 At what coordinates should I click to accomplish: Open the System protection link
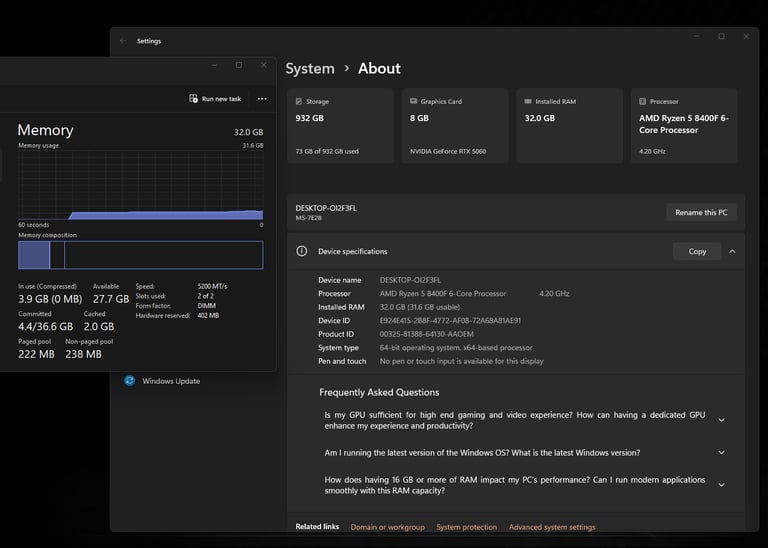pyautogui.click(x=466, y=527)
